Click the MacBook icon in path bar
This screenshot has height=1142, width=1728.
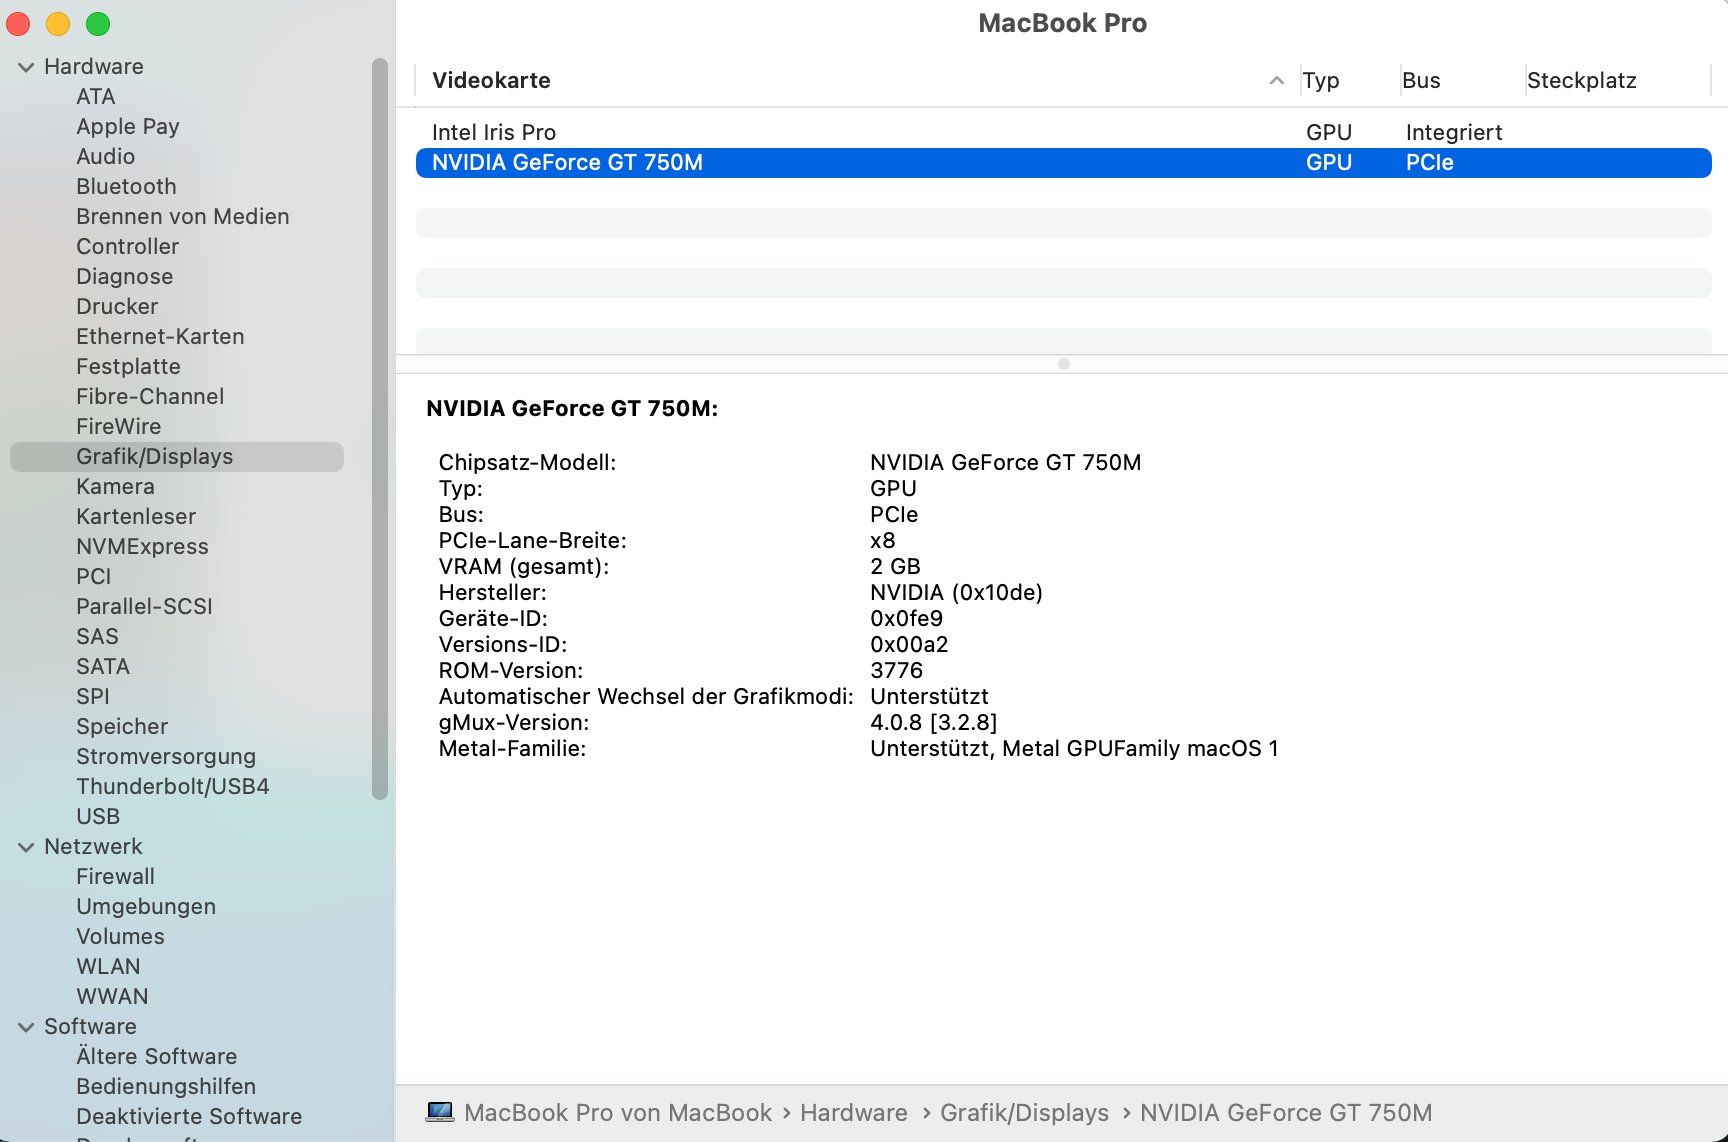pos(440,1112)
